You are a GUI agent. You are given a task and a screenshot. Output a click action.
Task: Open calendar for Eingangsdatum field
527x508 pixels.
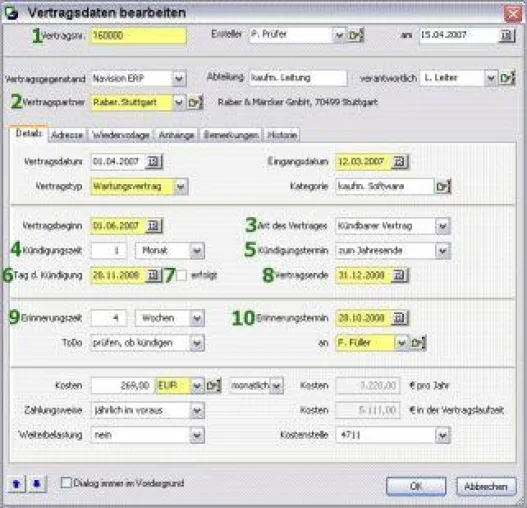(400, 162)
